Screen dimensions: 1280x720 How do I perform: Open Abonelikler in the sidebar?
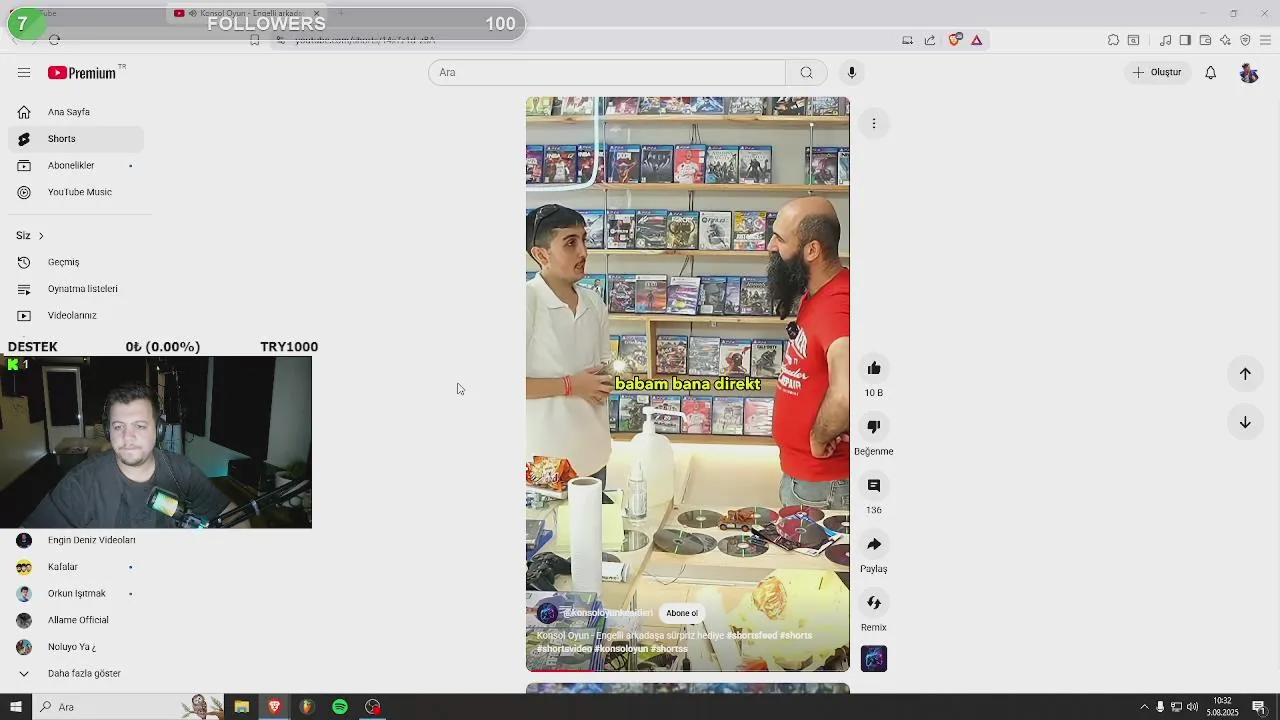click(x=76, y=165)
